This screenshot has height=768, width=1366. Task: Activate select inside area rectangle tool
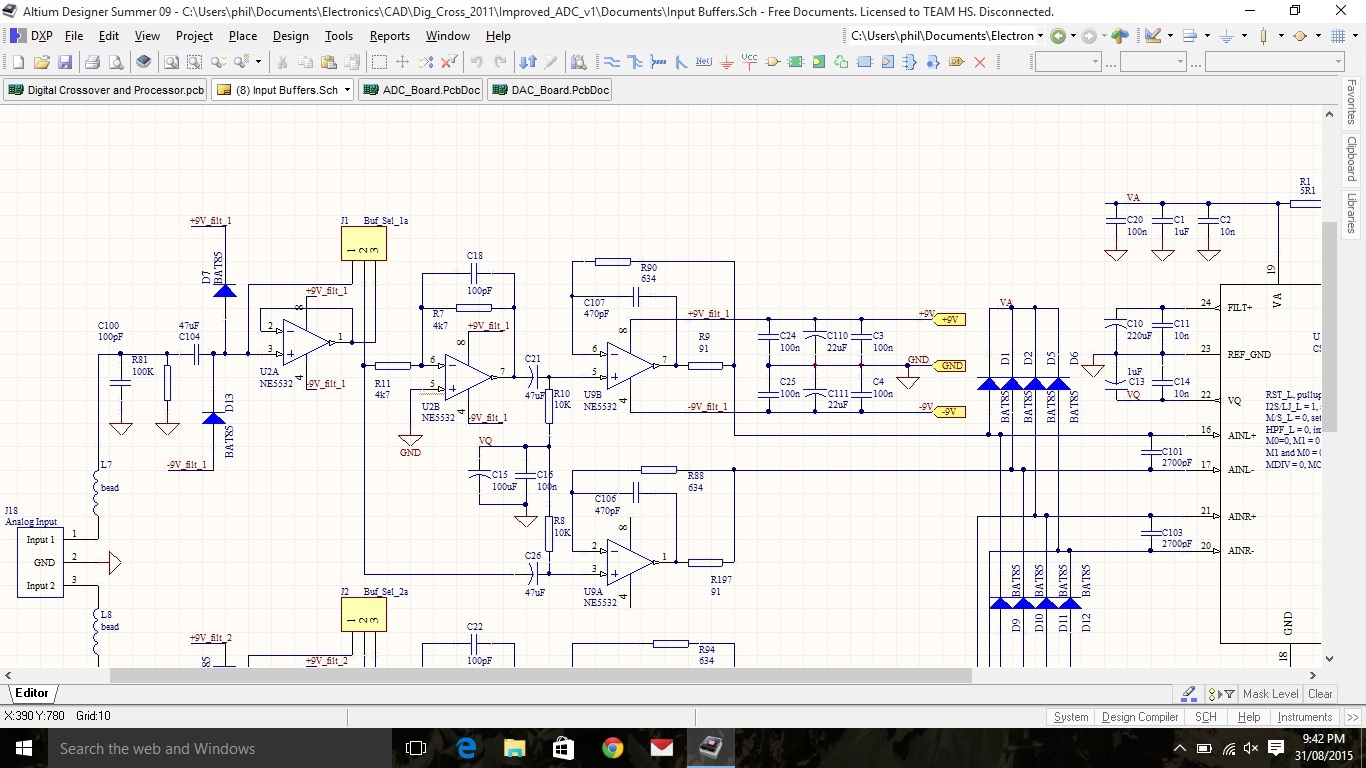click(x=379, y=62)
